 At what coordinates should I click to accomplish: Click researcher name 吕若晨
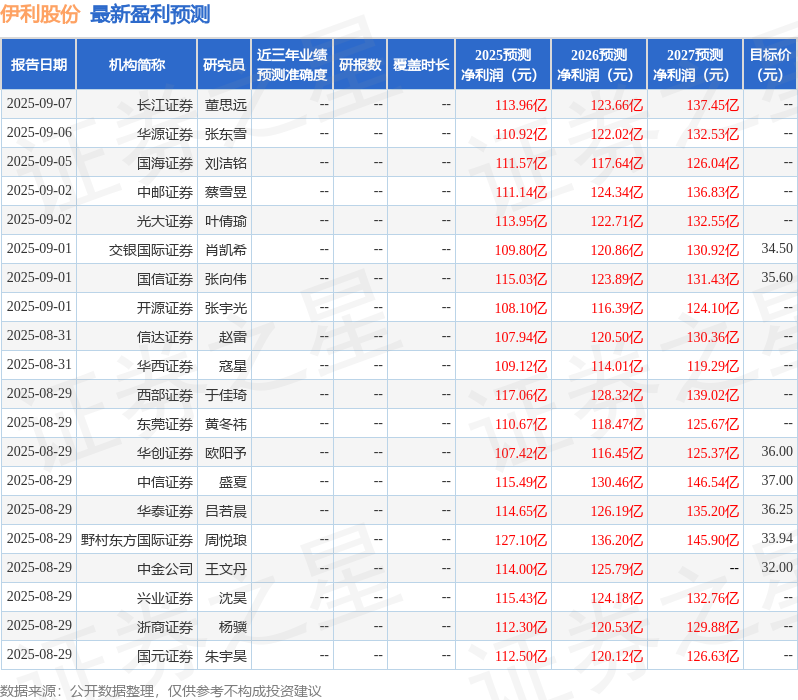(225, 512)
